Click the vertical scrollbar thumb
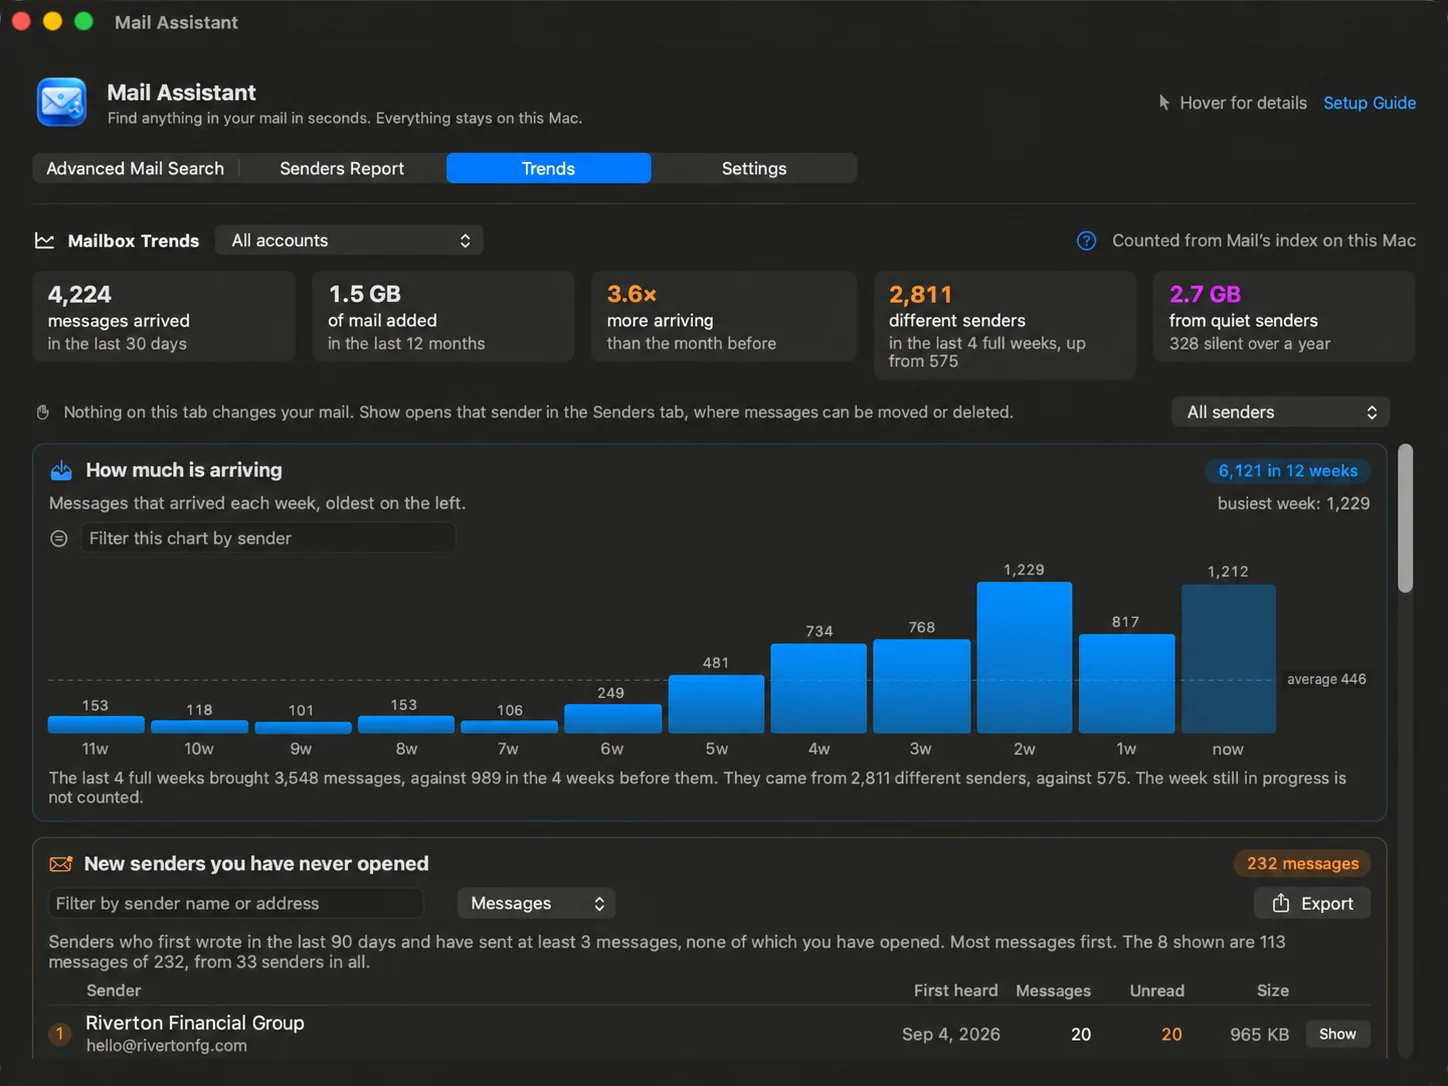Viewport: 1448px width, 1086px height. [x=1405, y=518]
